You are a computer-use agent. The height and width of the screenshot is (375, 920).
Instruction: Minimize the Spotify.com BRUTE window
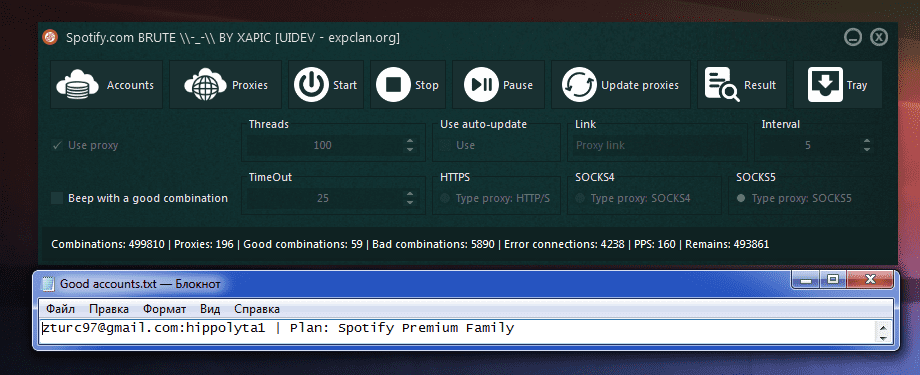(853, 38)
